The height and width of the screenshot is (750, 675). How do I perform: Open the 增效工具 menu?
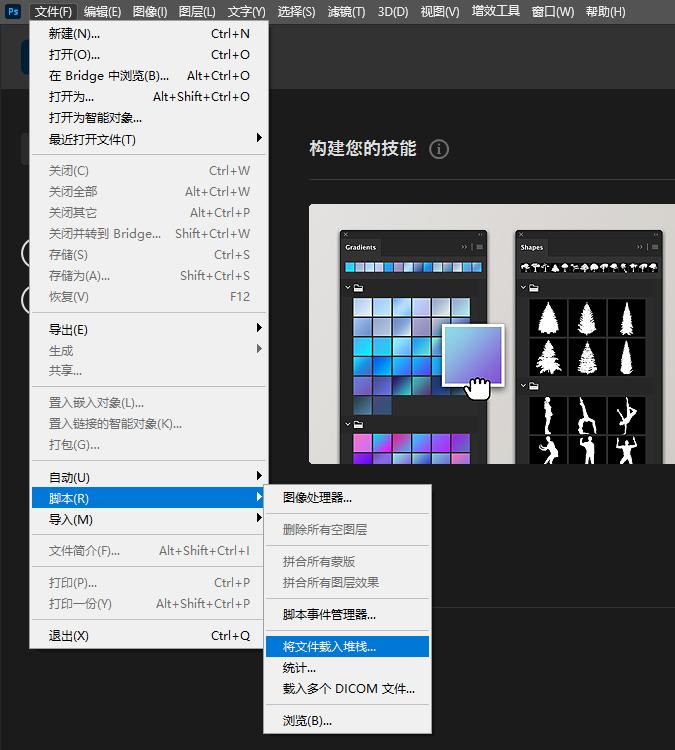click(496, 11)
